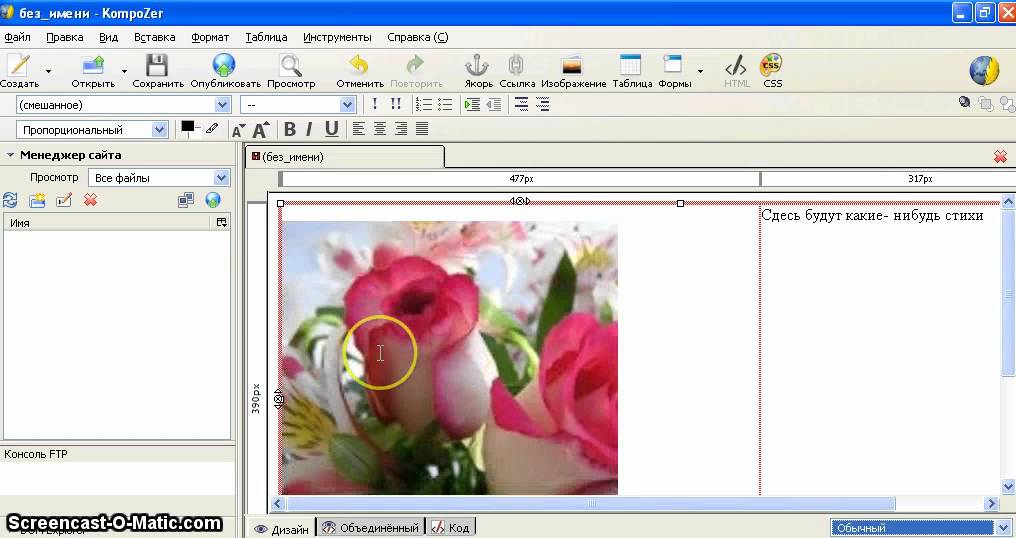Click the Открыть open file icon
The height and width of the screenshot is (538, 1016).
pyautogui.click(x=93, y=65)
